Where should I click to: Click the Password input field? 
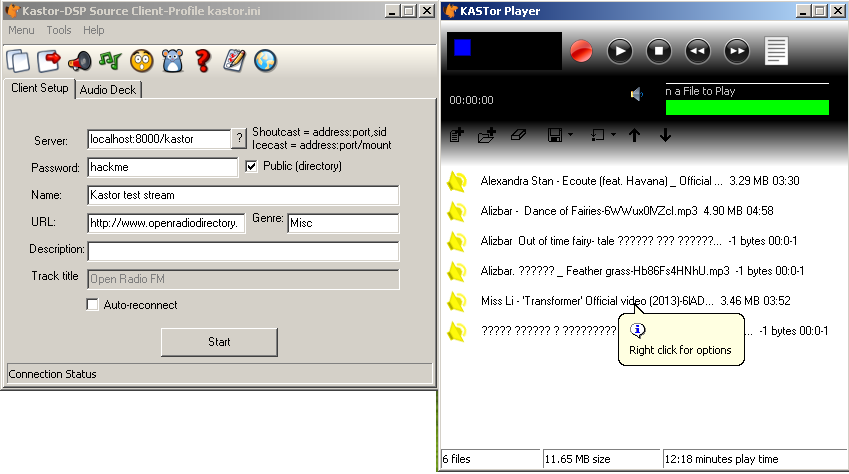coord(162,167)
